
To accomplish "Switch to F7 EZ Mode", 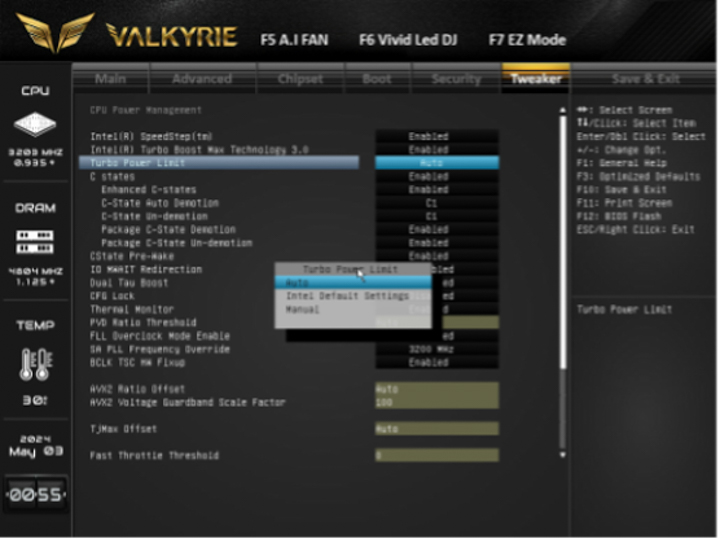I will pos(527,40).
